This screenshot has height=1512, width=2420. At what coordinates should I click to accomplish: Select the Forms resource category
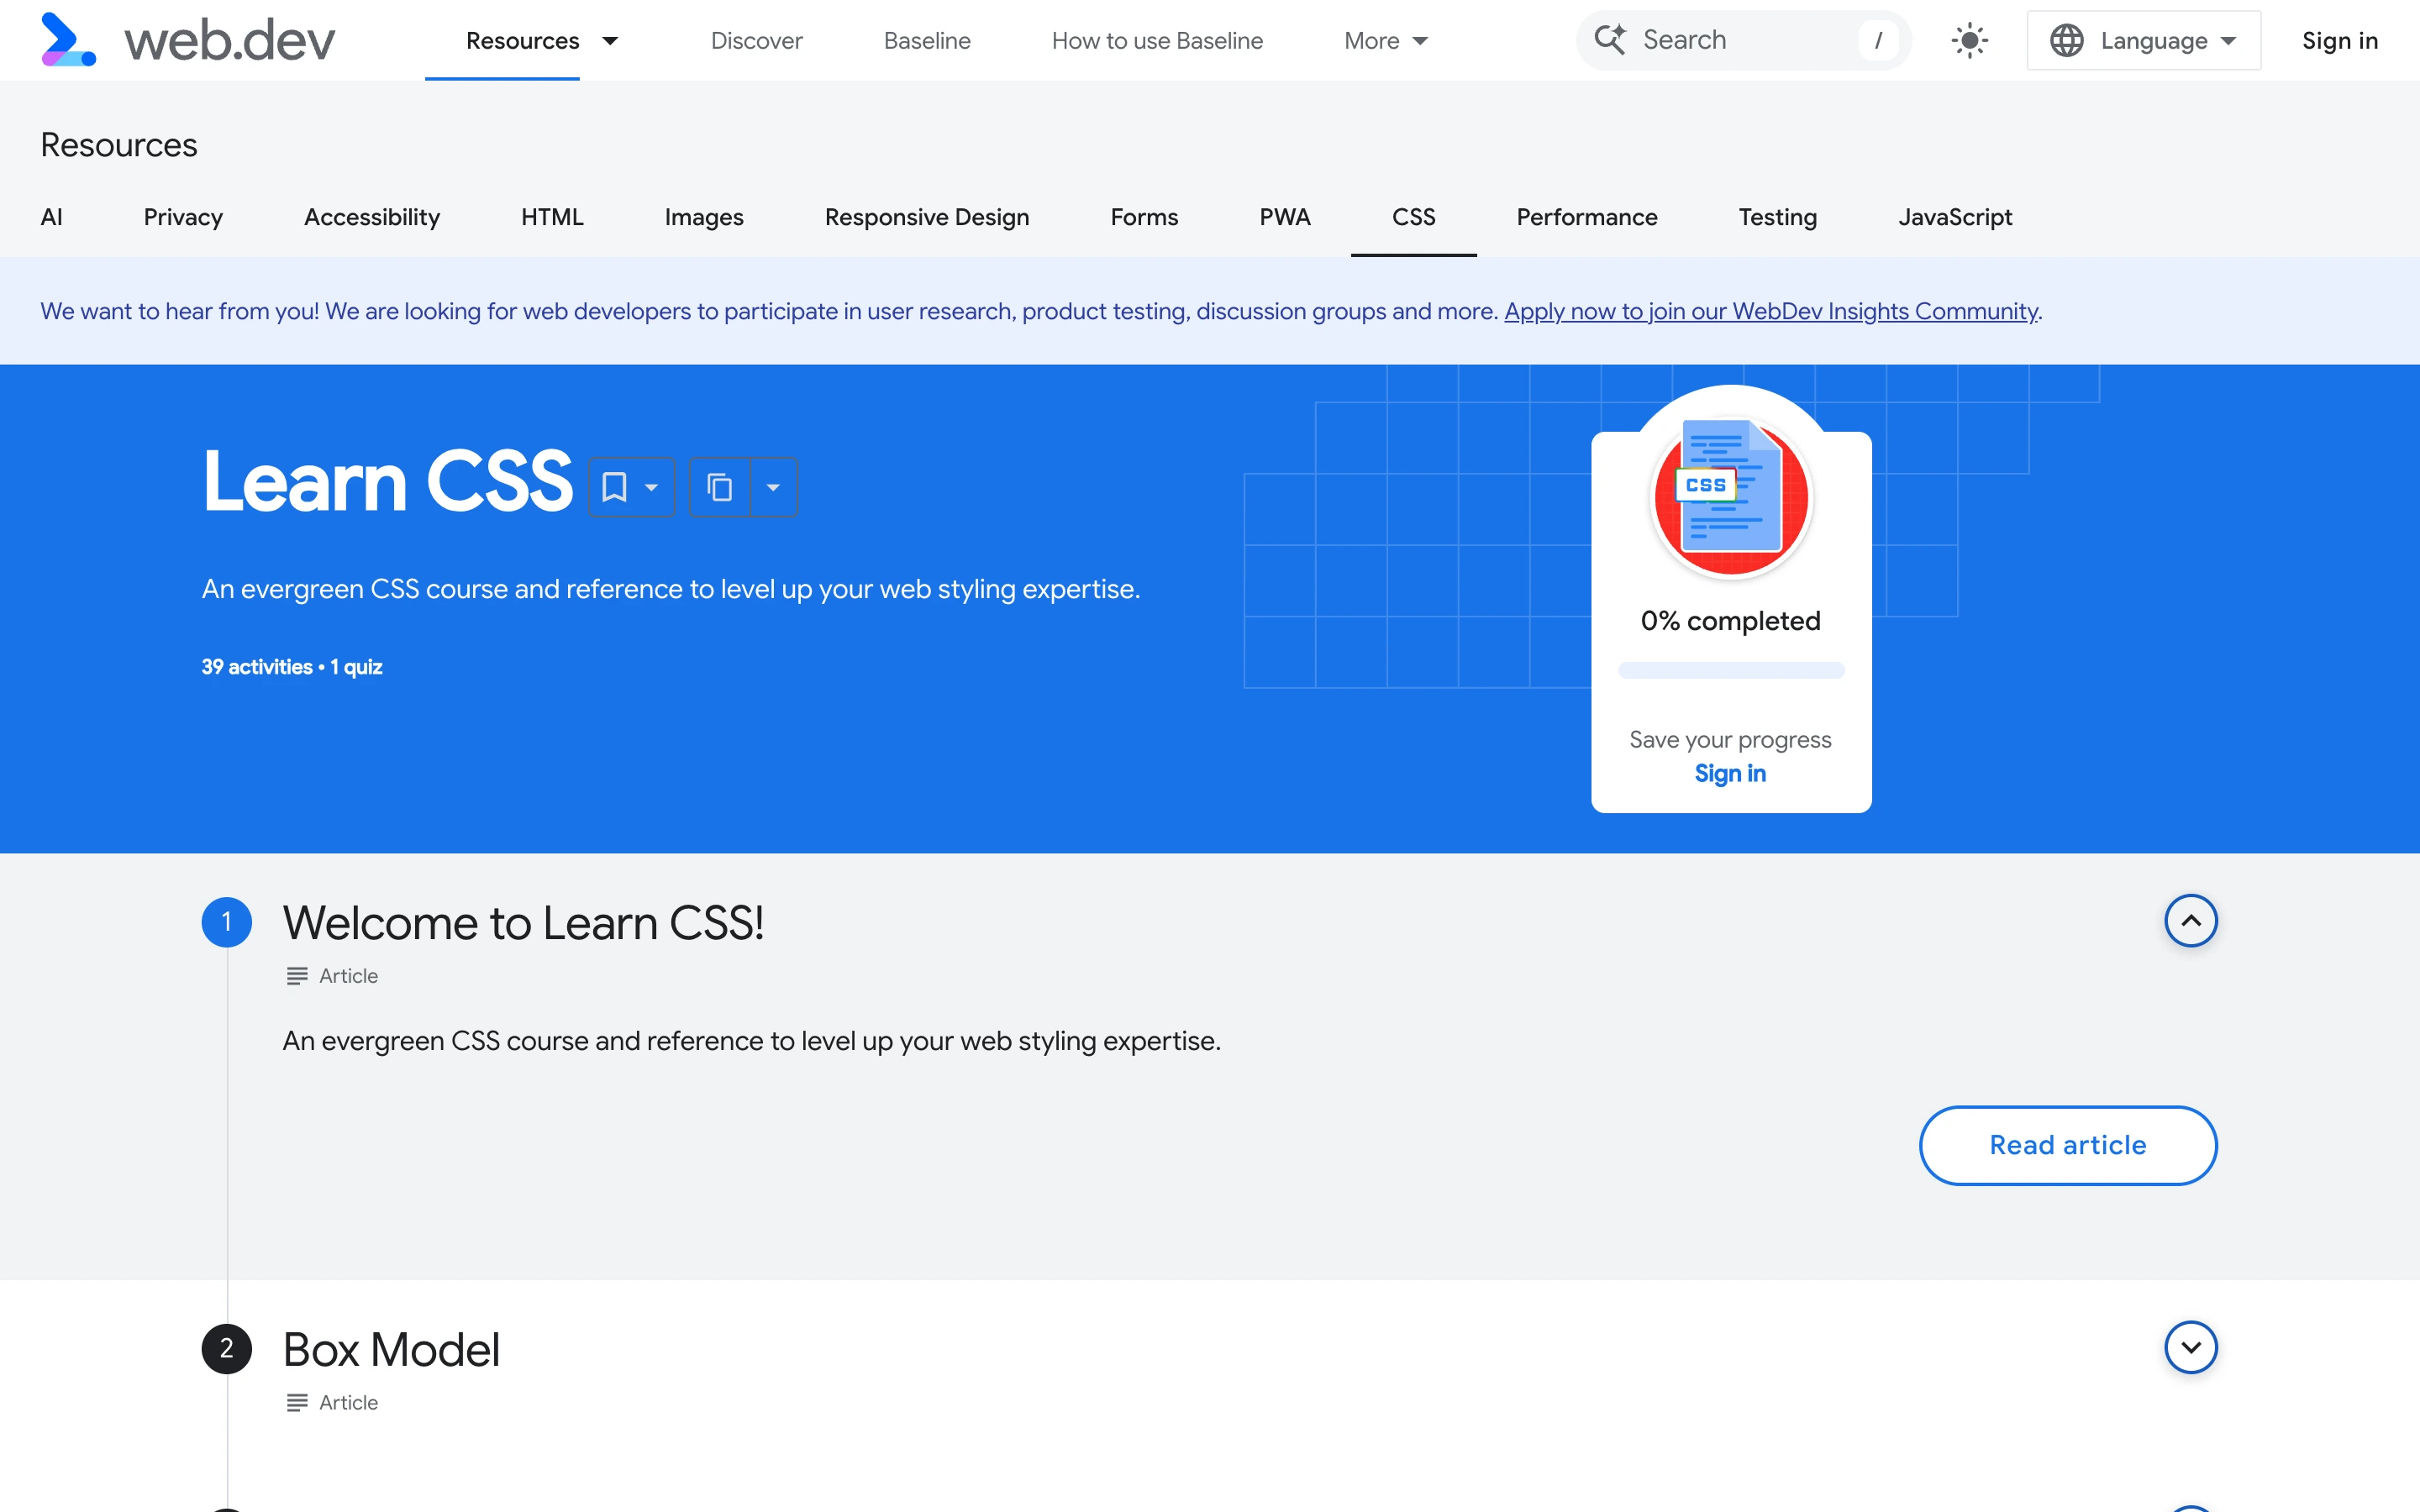click(1144, 217)
